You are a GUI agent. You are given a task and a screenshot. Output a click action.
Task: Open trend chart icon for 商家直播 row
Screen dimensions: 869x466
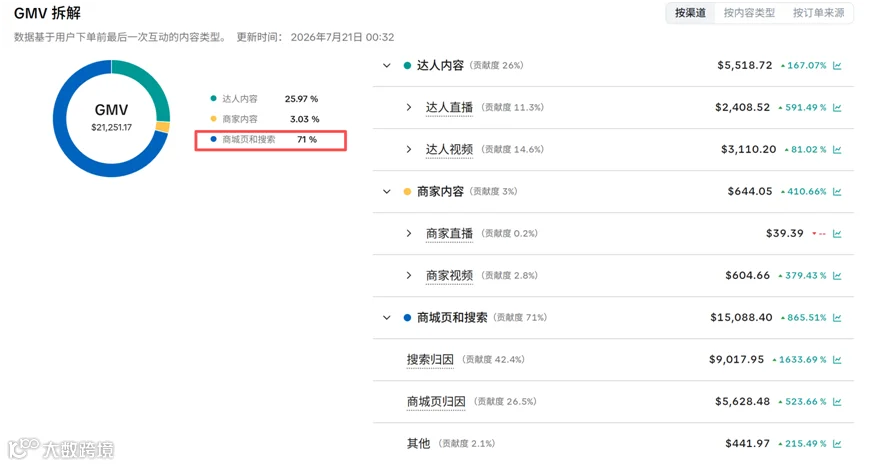(837, 234)
